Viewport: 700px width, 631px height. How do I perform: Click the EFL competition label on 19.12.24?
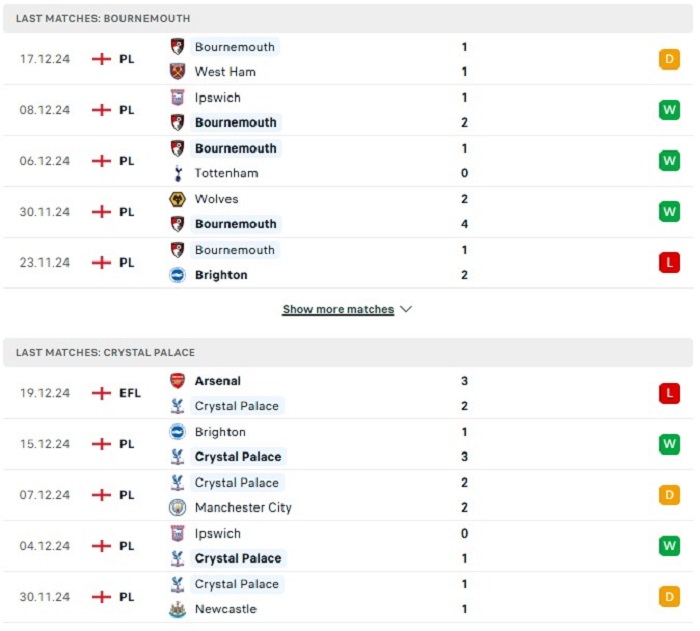130,393
